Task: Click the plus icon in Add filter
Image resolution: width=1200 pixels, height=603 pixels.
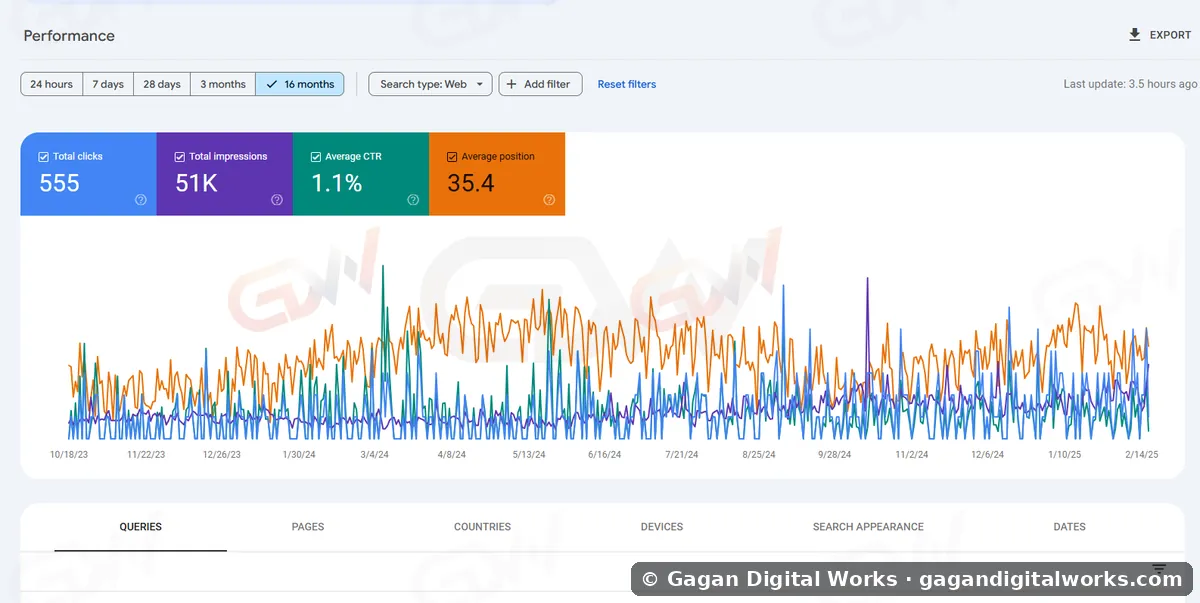Action: point(513,84)
